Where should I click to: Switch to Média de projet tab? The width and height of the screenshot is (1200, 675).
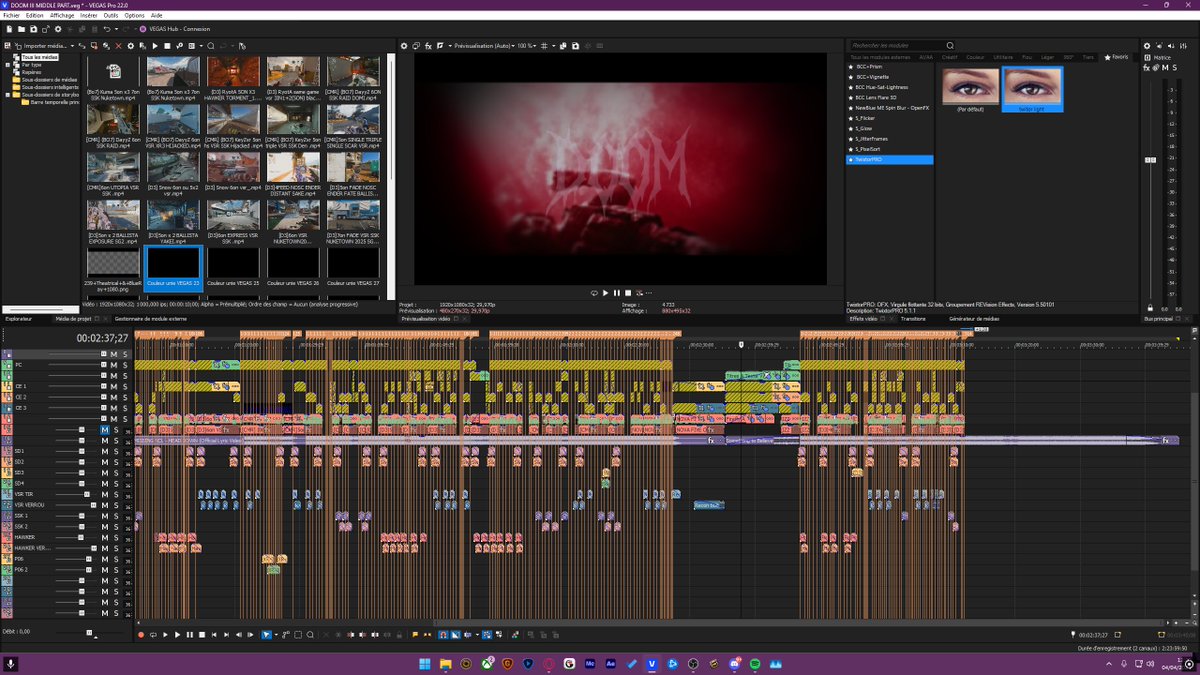pyautogui.click(x=73, y=318)
